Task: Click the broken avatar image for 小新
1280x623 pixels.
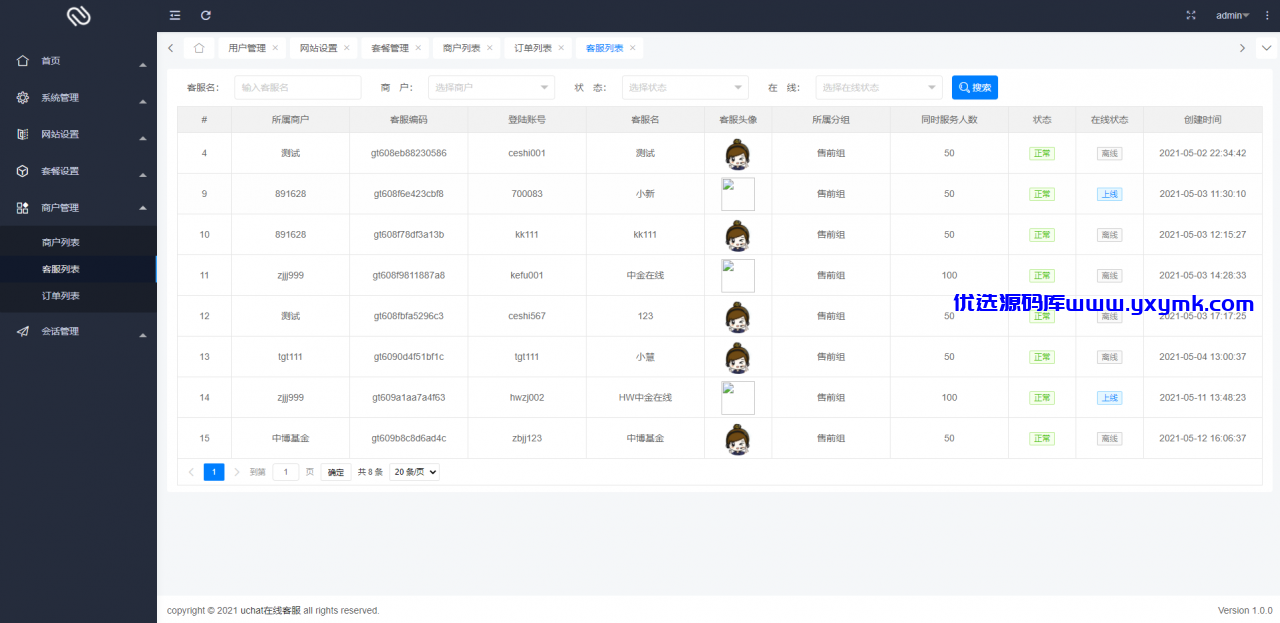Action: tap(738, 194)
